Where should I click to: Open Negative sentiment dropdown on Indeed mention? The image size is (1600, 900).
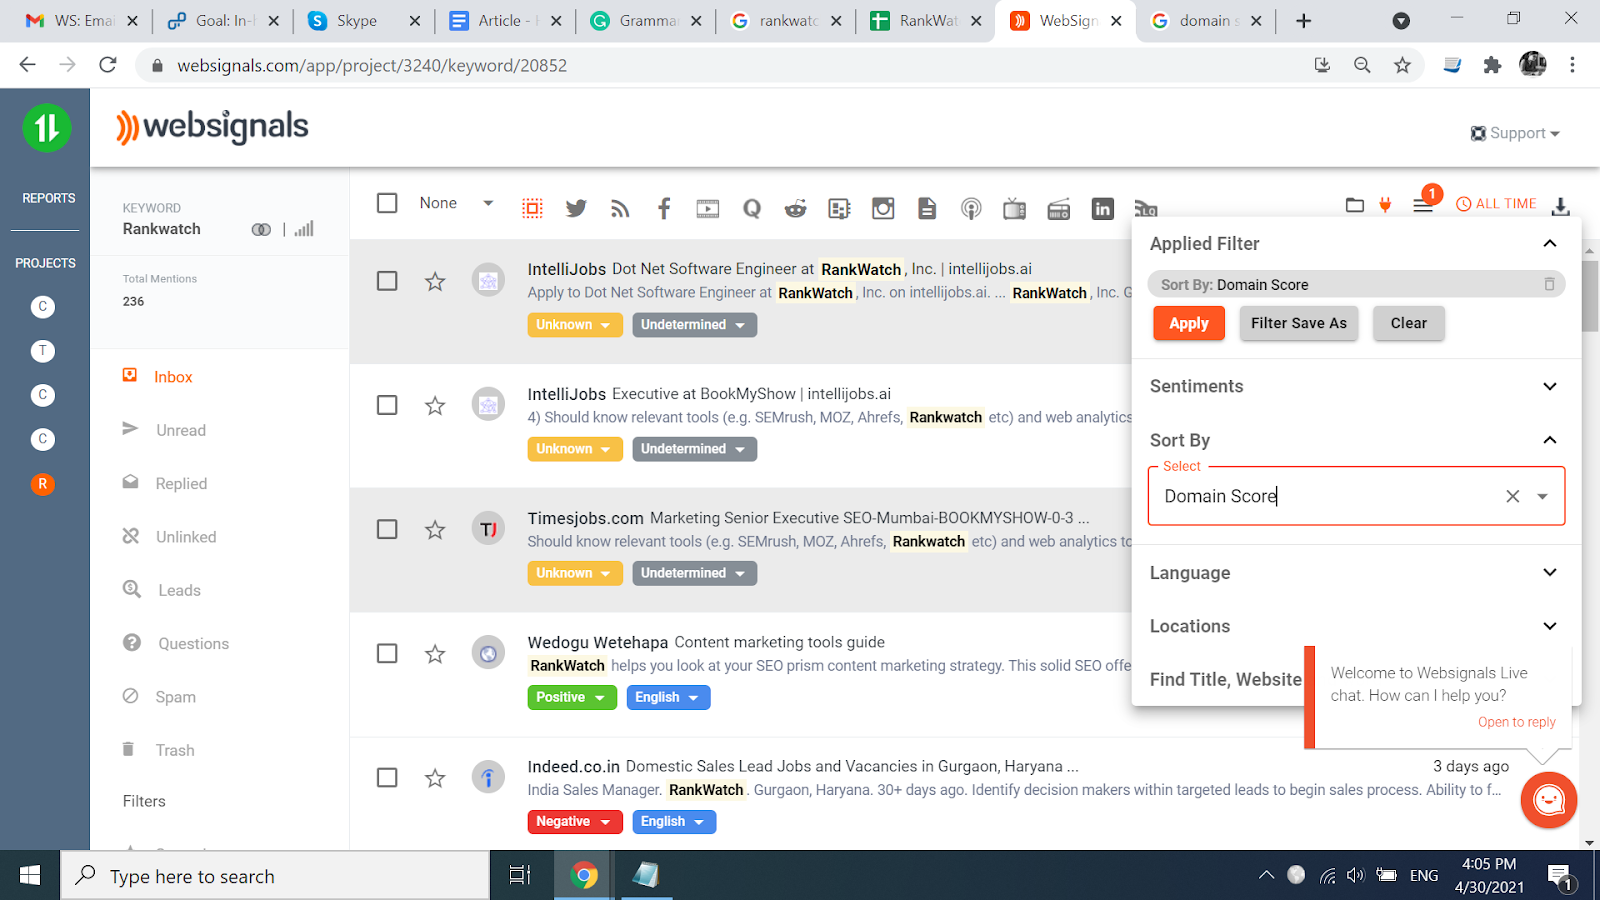point(575,821)
